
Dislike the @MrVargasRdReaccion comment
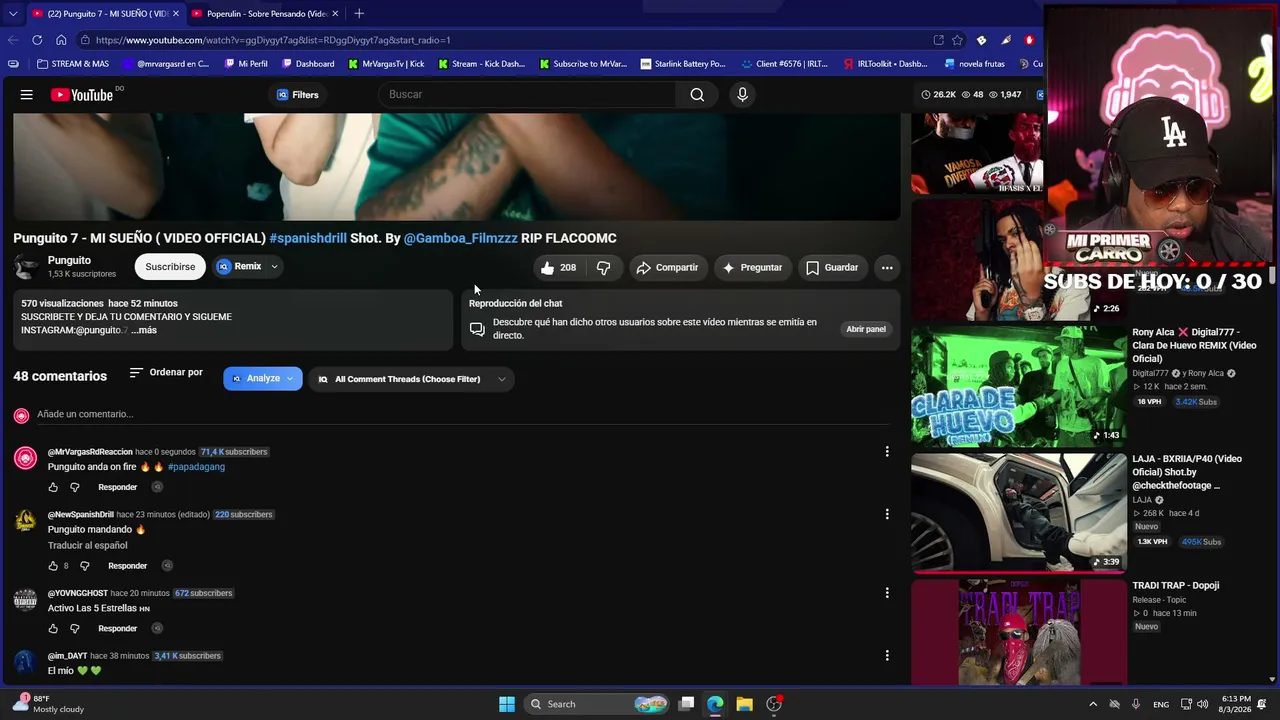click(74, 487)
